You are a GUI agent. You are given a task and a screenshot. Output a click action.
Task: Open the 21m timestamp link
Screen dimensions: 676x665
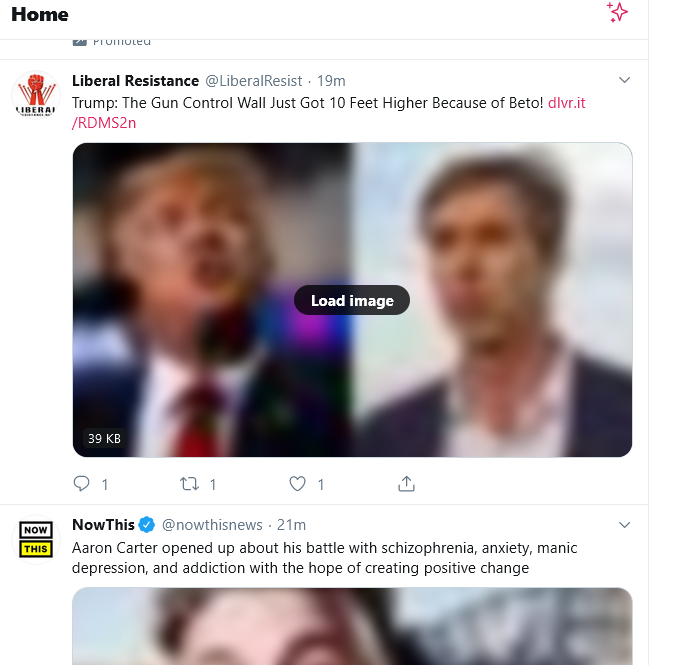point(291,525)
